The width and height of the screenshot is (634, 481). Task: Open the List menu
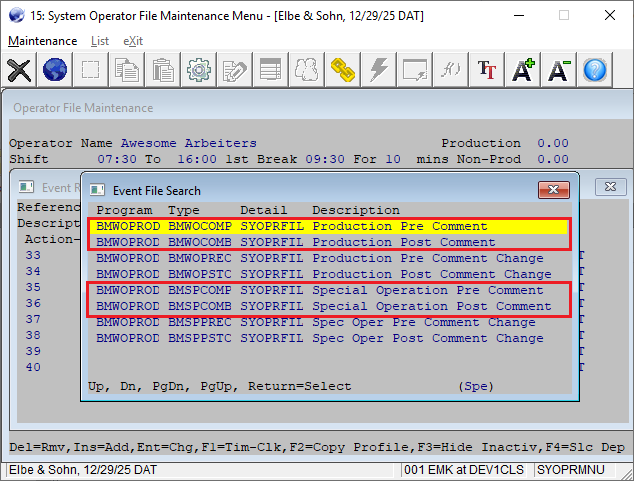(x=100, y=41)
